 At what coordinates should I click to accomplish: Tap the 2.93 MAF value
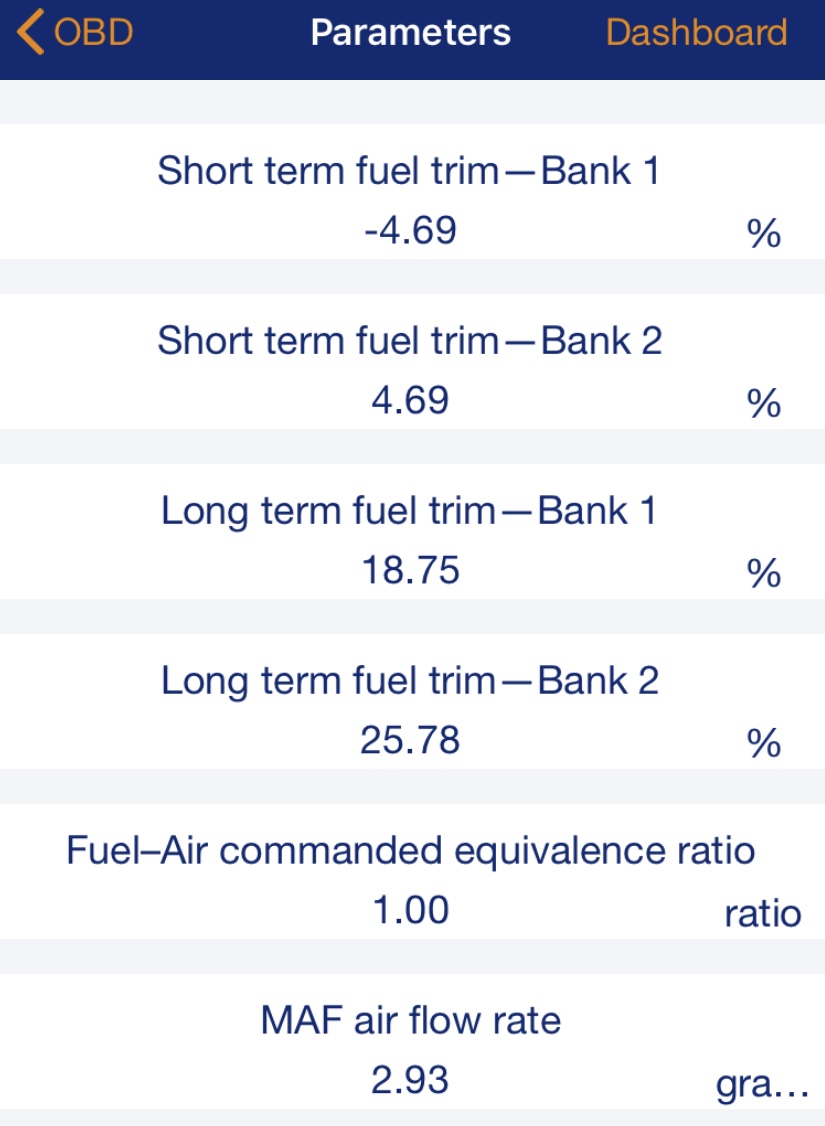click(x=410, y=1081)
